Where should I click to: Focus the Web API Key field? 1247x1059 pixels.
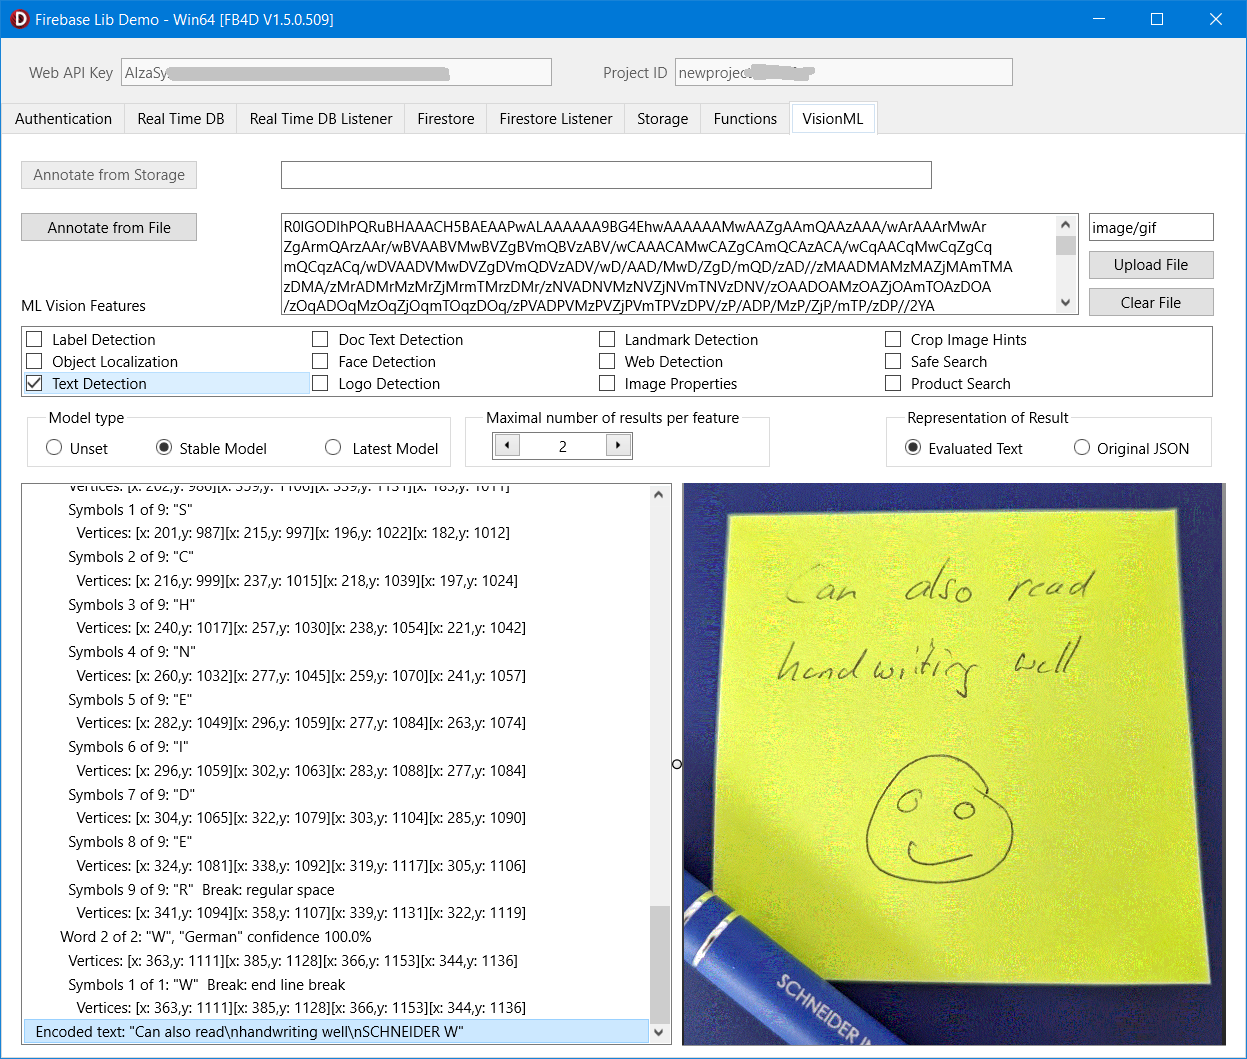336,72
